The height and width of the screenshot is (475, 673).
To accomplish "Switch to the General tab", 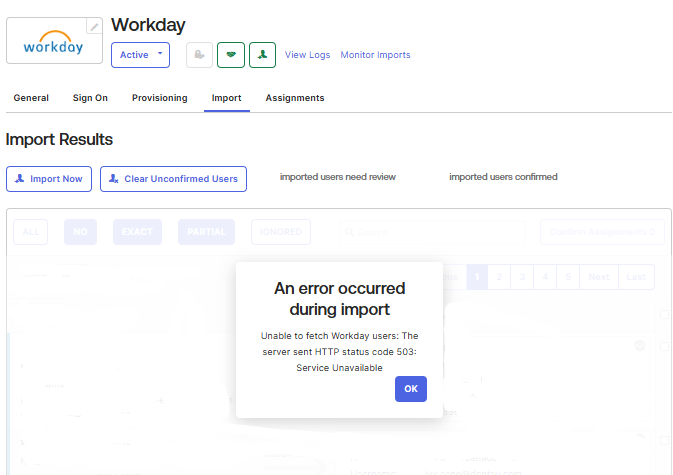I will pos(31,98).
